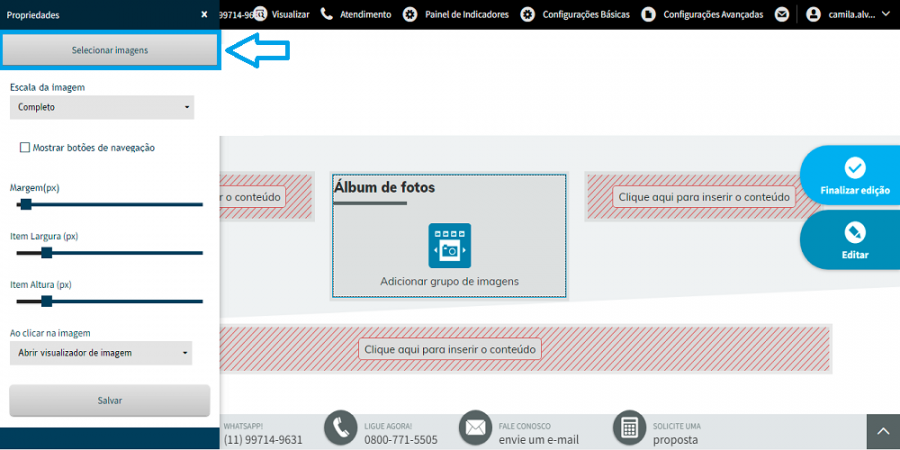Click the calculator icon for Solicite uma proposta
This screenshot has height=450, width=900.
pos(630,428)
